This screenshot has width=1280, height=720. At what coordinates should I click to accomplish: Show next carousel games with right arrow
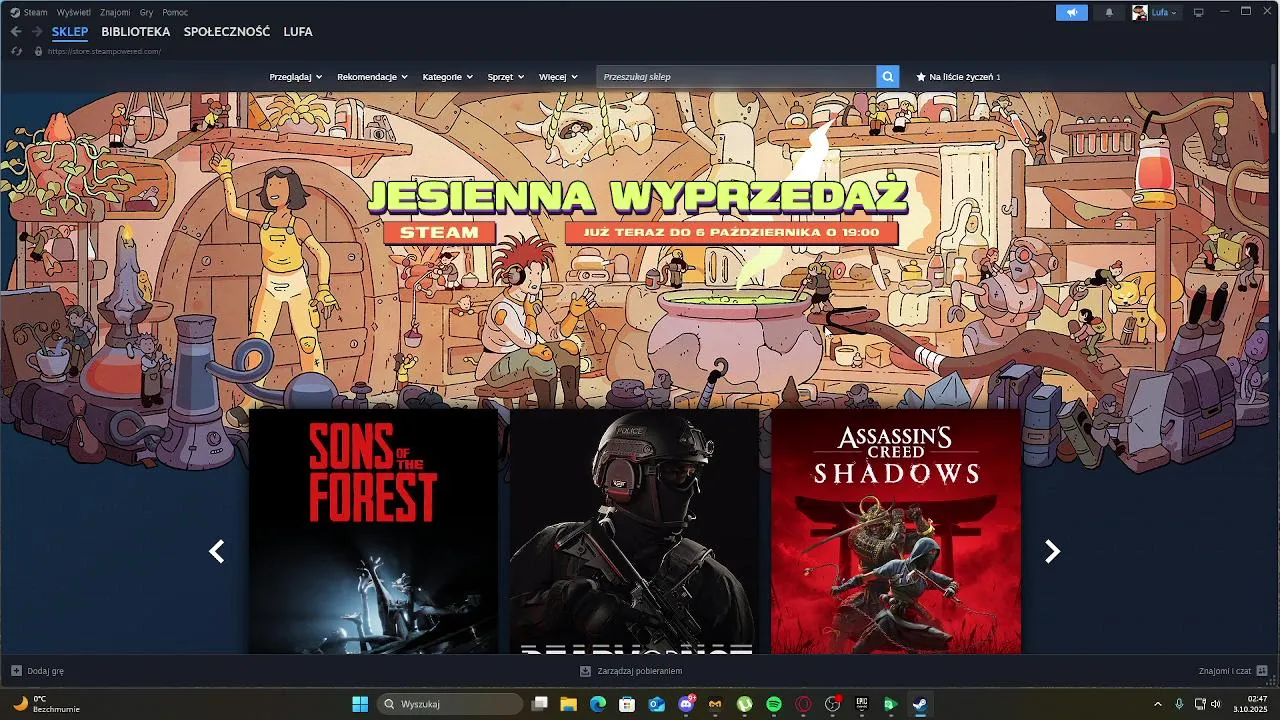[x=1052, y=551]
